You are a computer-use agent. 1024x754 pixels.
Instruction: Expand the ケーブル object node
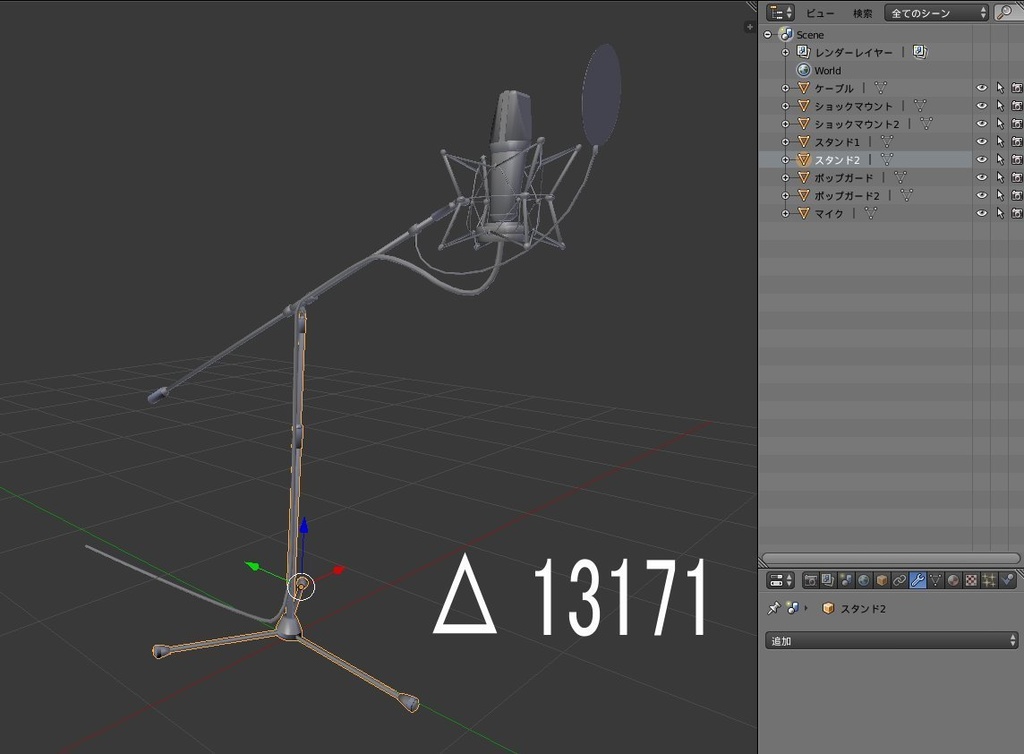786,87
